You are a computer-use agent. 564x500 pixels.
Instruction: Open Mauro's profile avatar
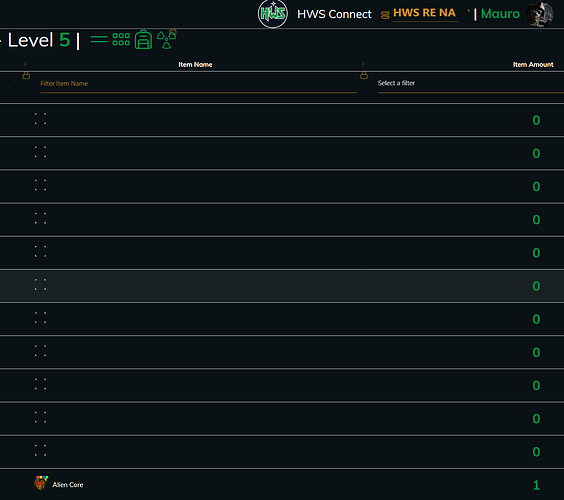pos(540,14)
